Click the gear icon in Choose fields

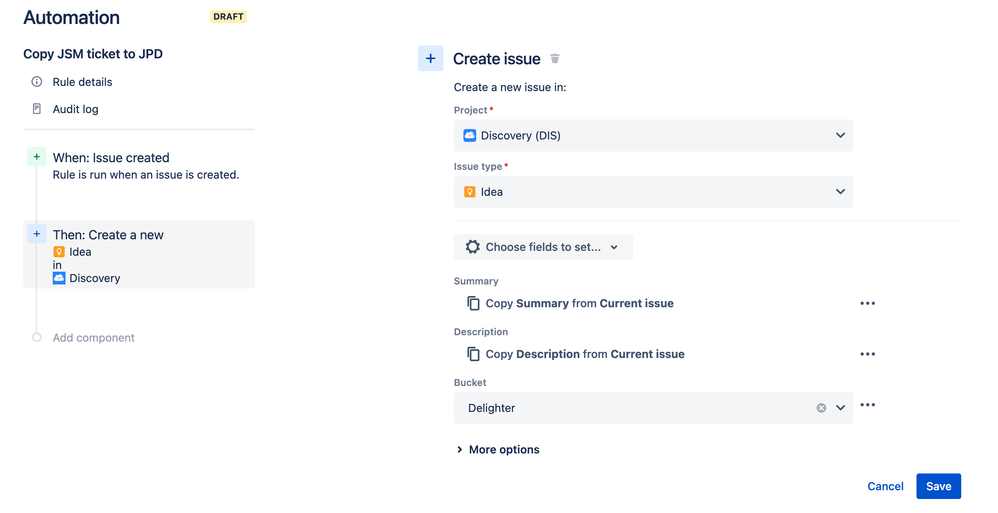coord(473,247)
